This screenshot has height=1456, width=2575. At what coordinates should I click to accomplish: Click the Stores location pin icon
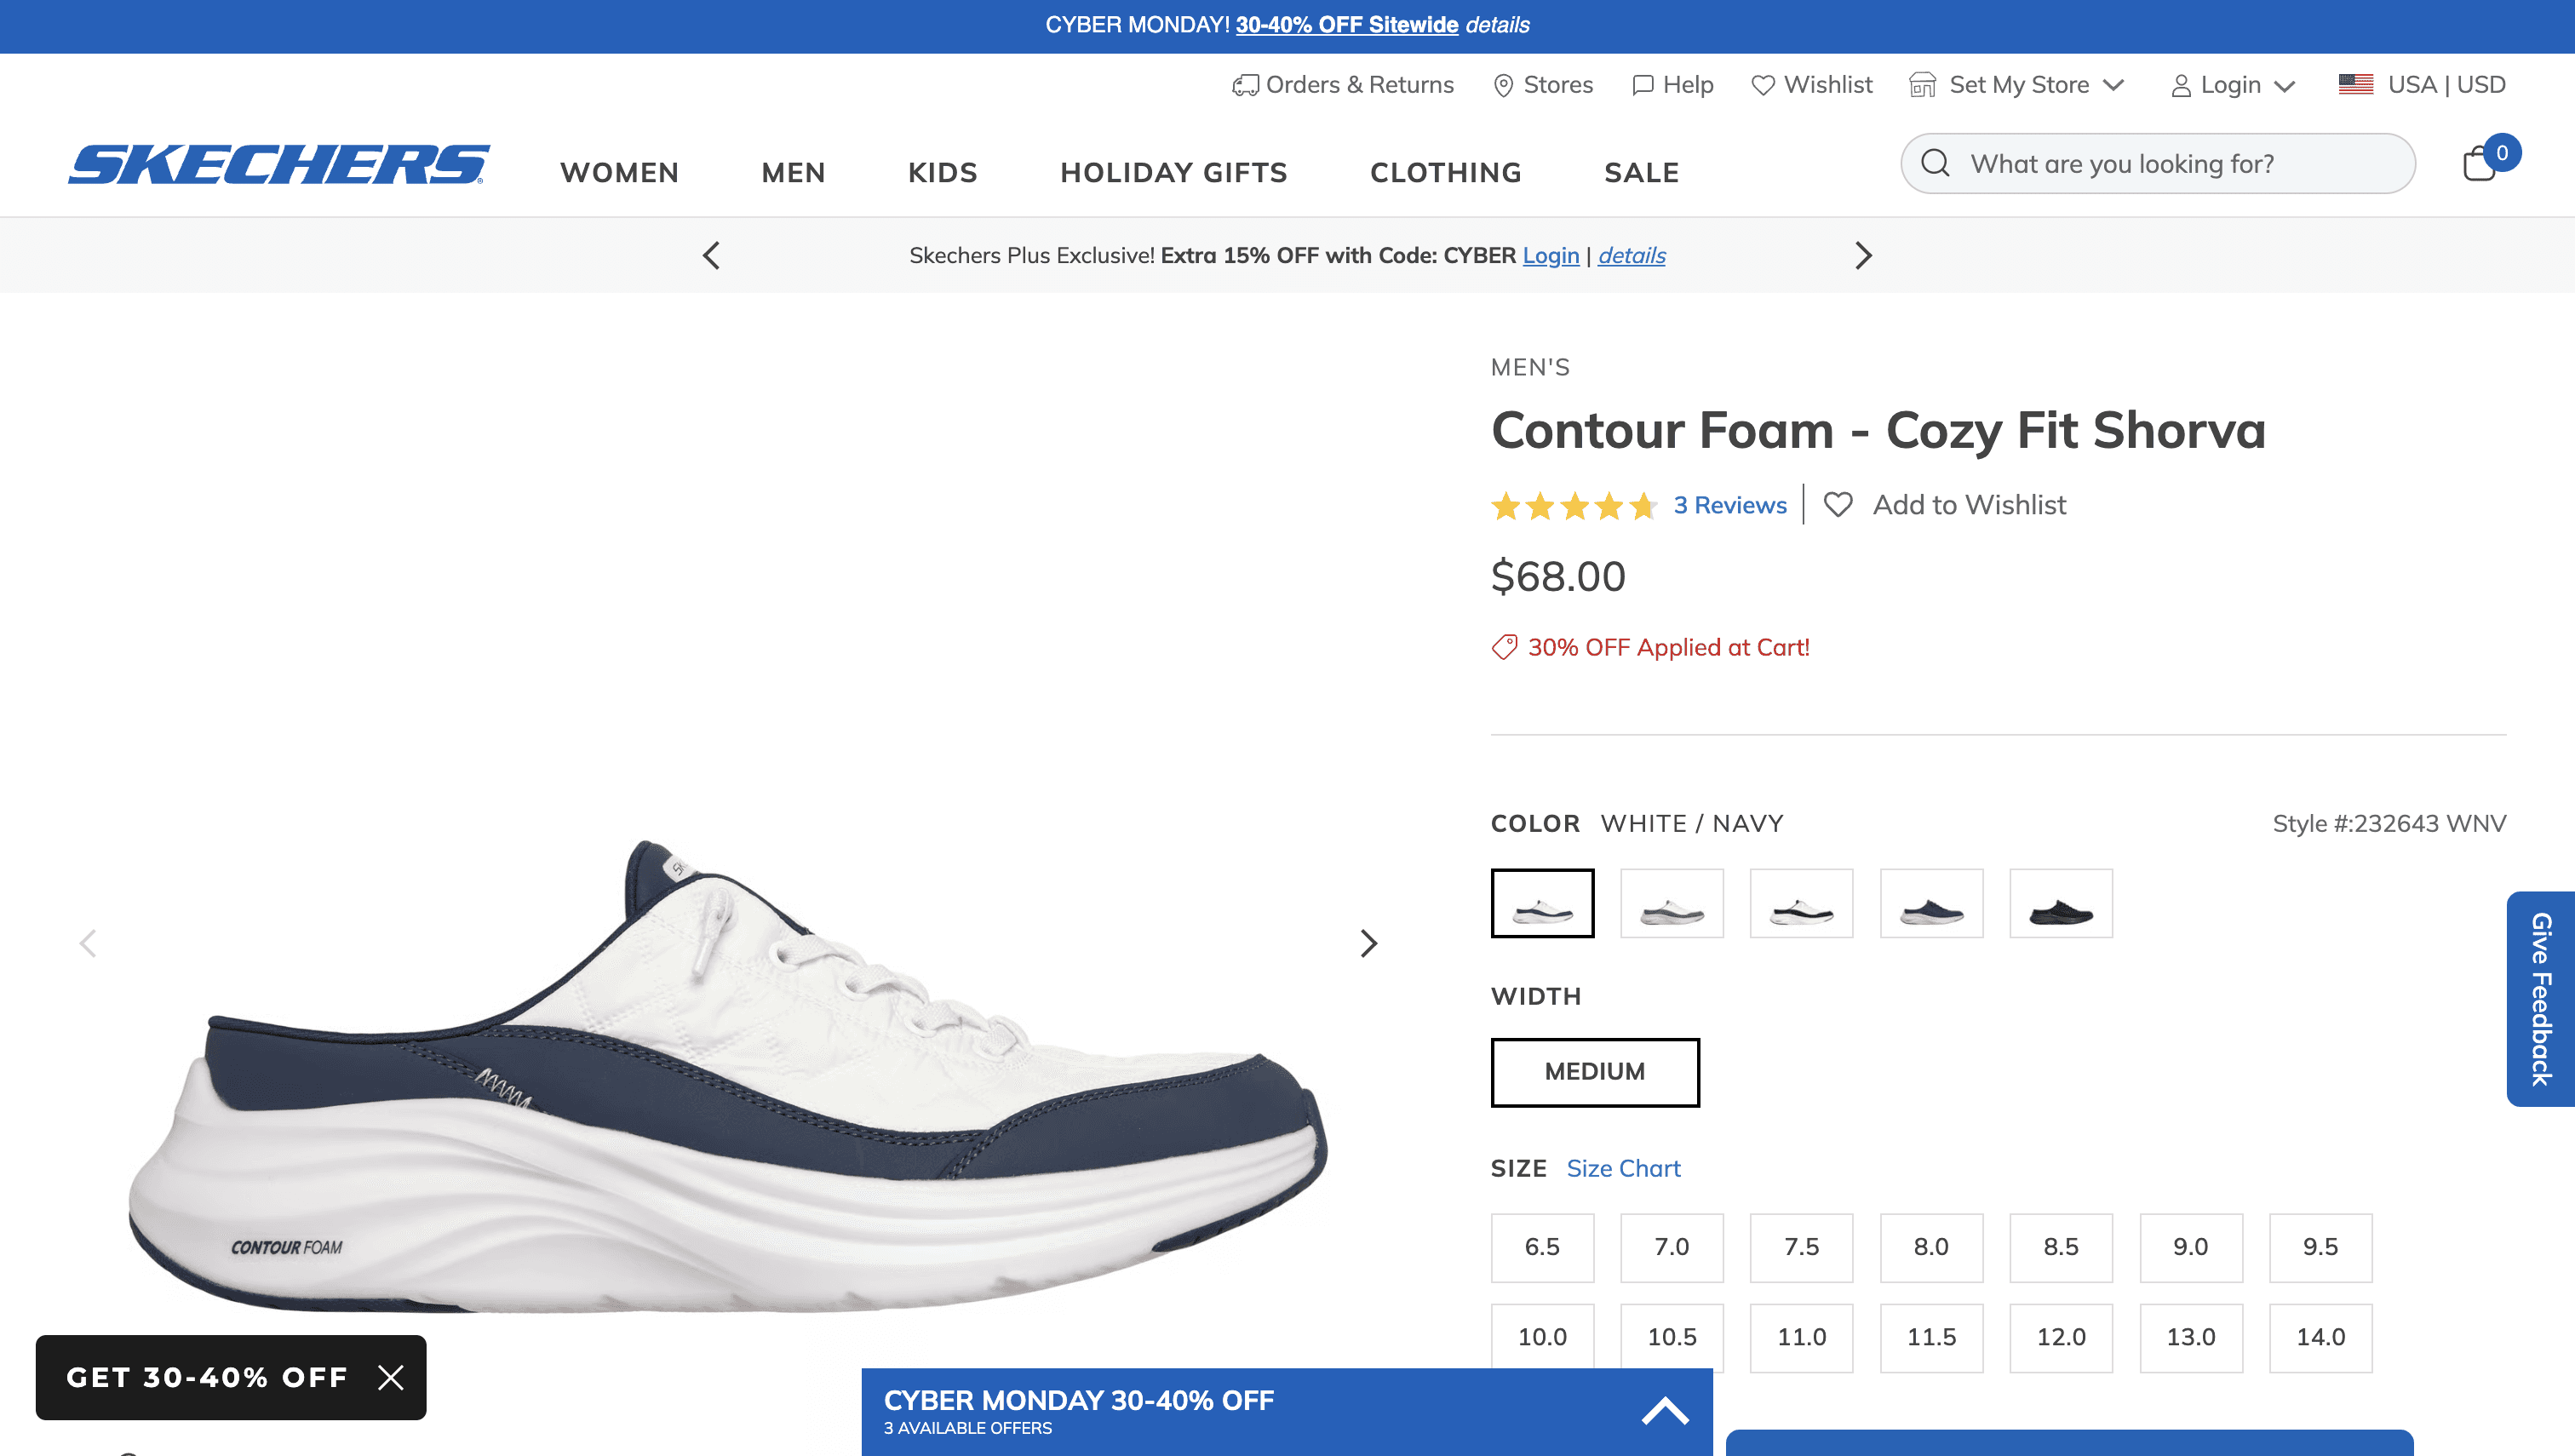point(1502,86)
